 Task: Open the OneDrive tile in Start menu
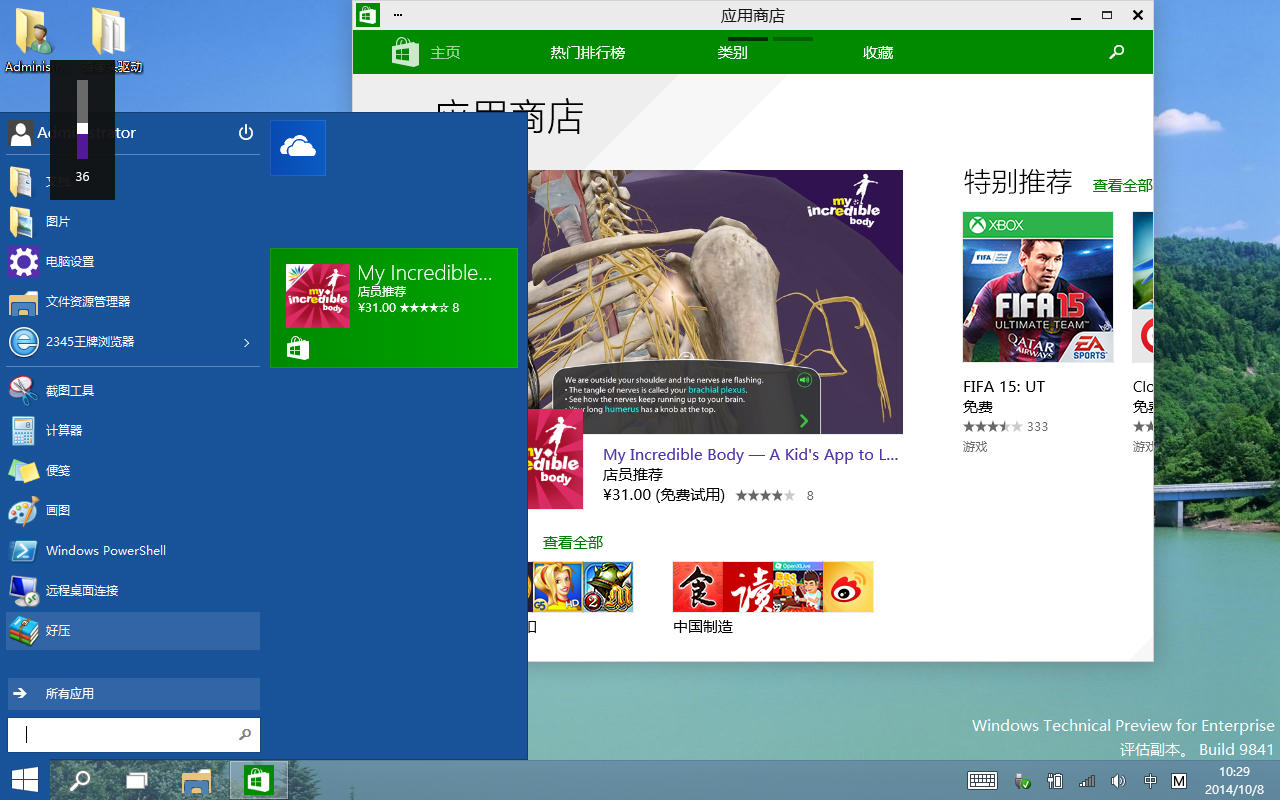click(x=298, y=148)
